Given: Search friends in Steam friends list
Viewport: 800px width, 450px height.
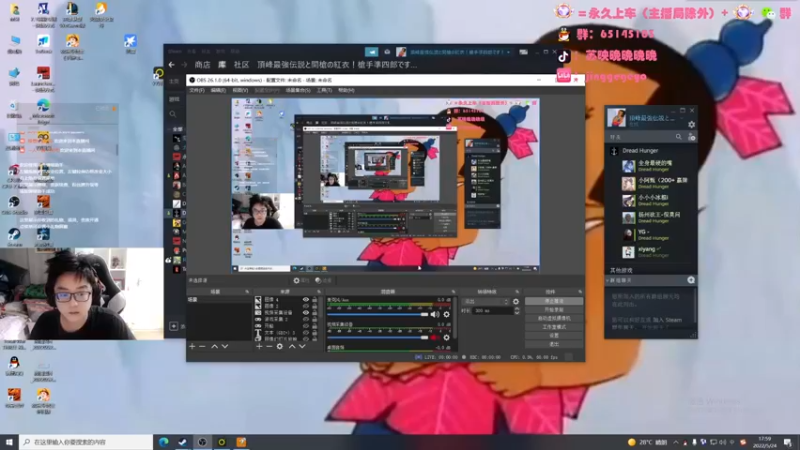Looking at the screenshot, I should click(678, 137).
